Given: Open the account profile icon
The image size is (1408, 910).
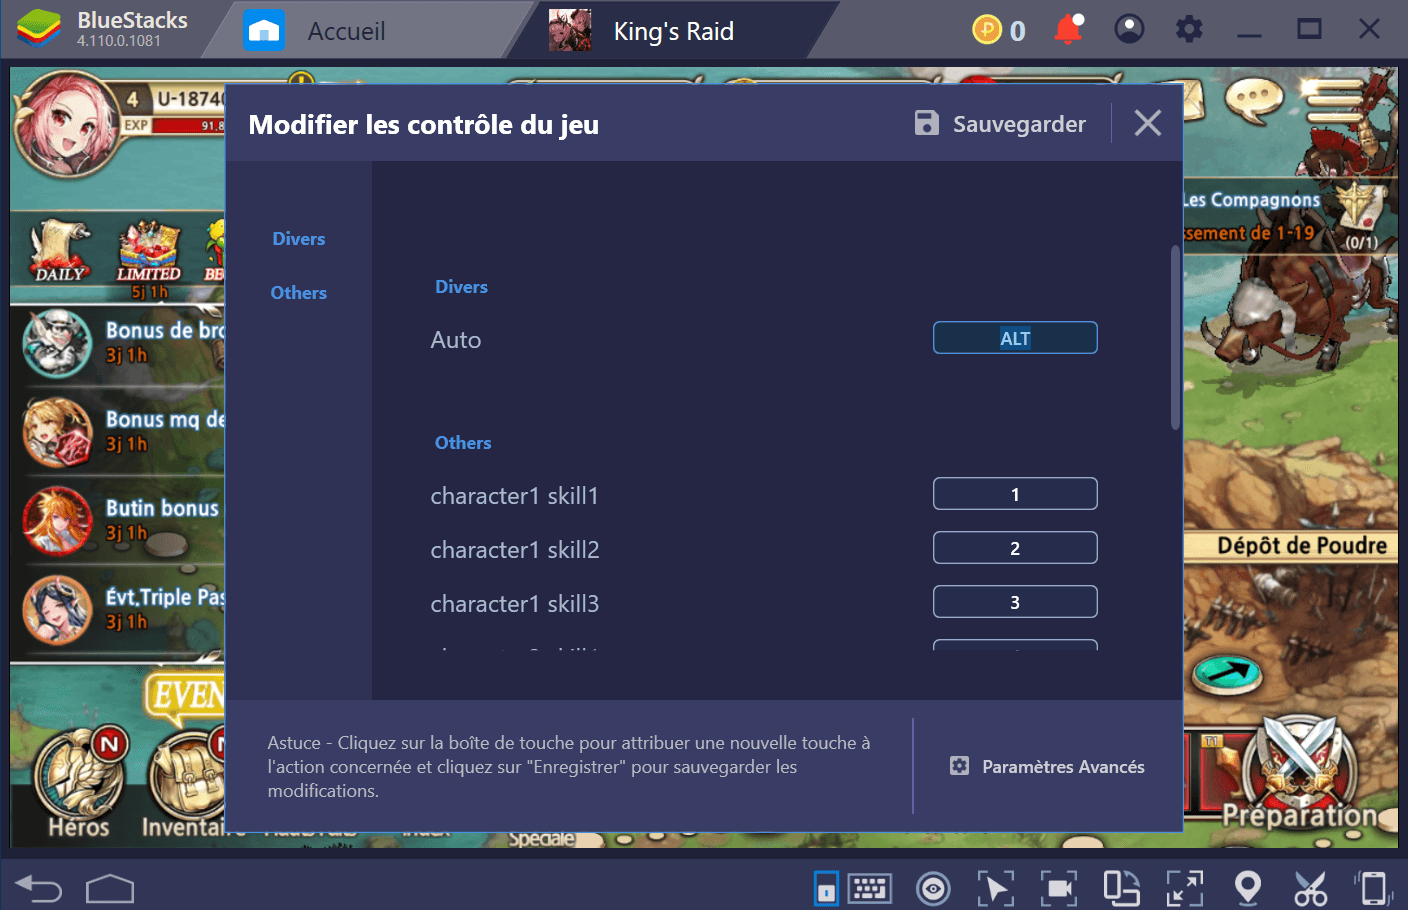Looking at the screenshot, I should click(x=1129, y=29).
